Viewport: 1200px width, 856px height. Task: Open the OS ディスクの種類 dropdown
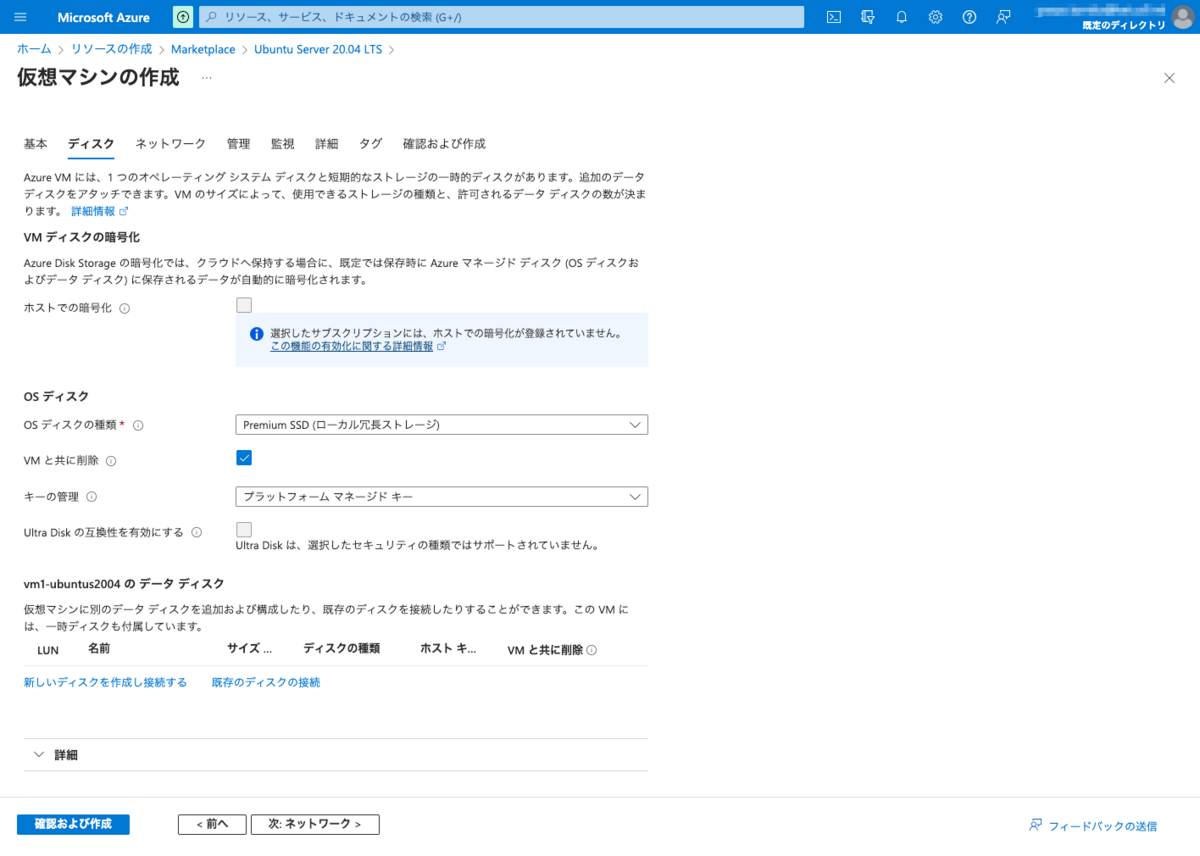[442, 425]
